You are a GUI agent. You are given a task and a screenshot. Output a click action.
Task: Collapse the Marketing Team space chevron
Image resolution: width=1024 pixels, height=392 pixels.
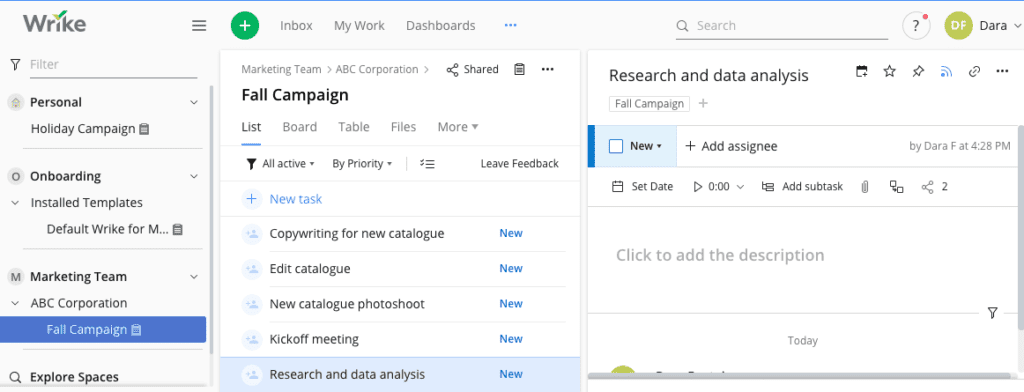tap(194, 277)
